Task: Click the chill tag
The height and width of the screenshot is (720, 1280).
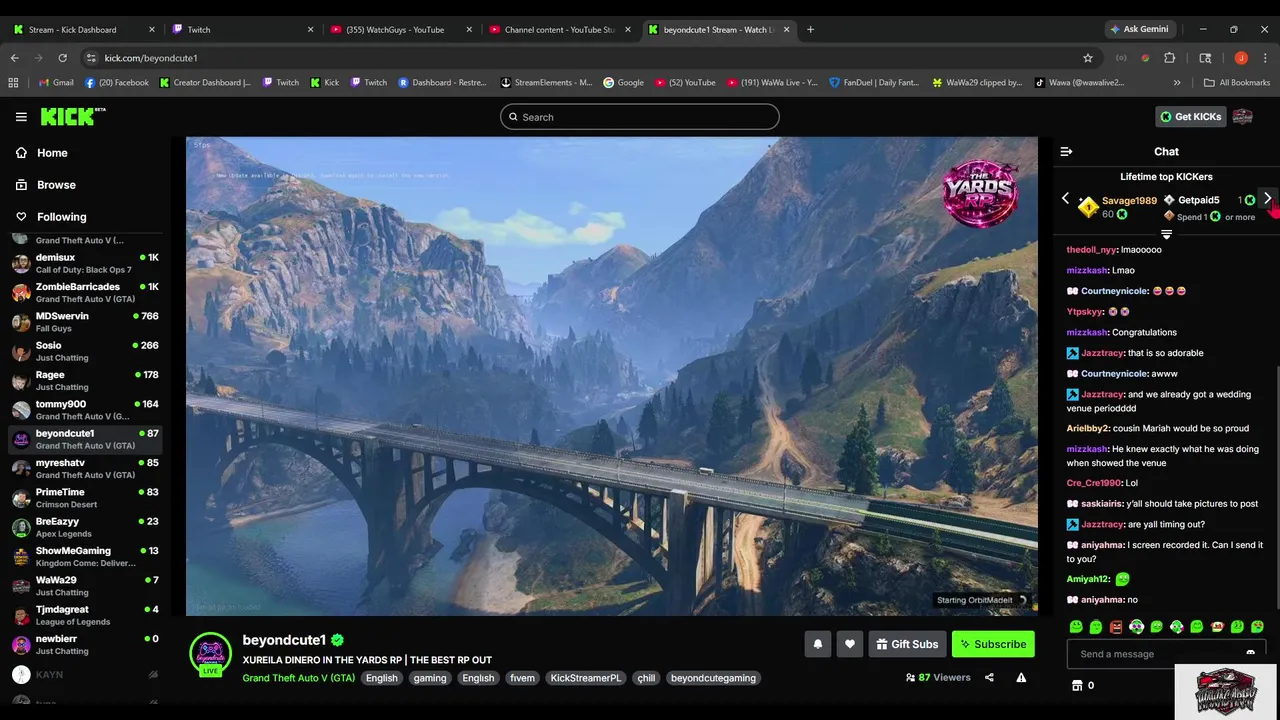Action: tap(646, 678)
